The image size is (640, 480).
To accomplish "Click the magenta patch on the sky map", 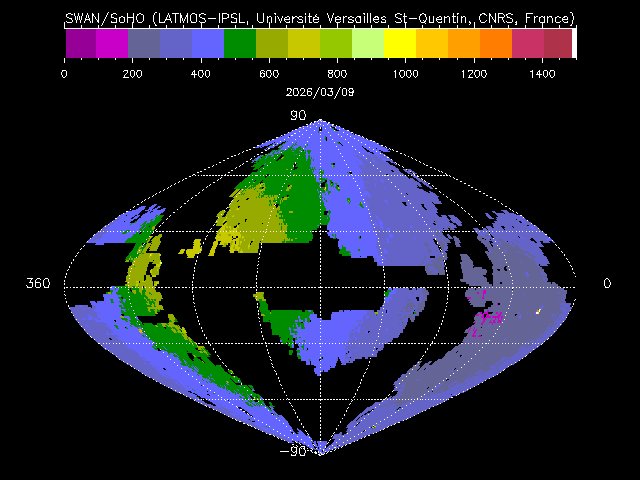I will pyautogui.click(x=488, y=319).
